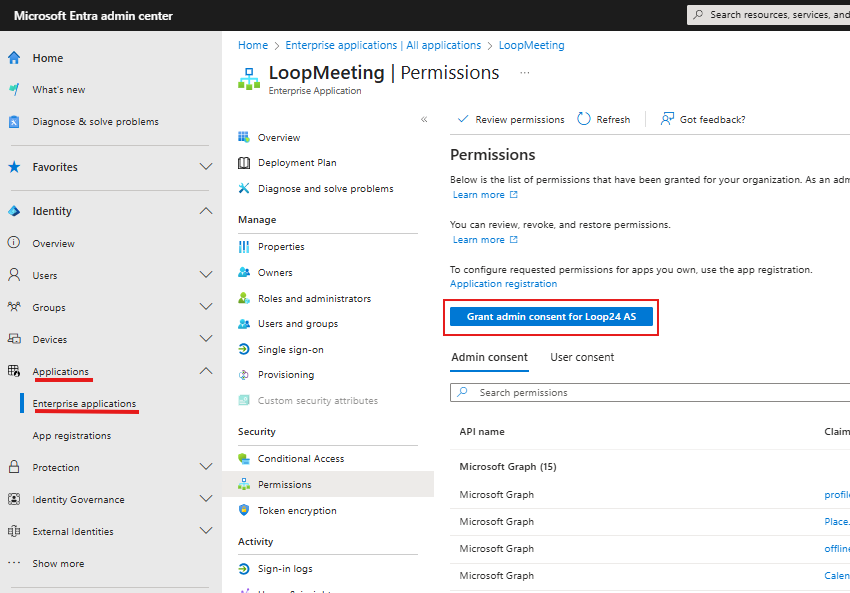Click the Home house icon in sidebar

click(14, 58)
